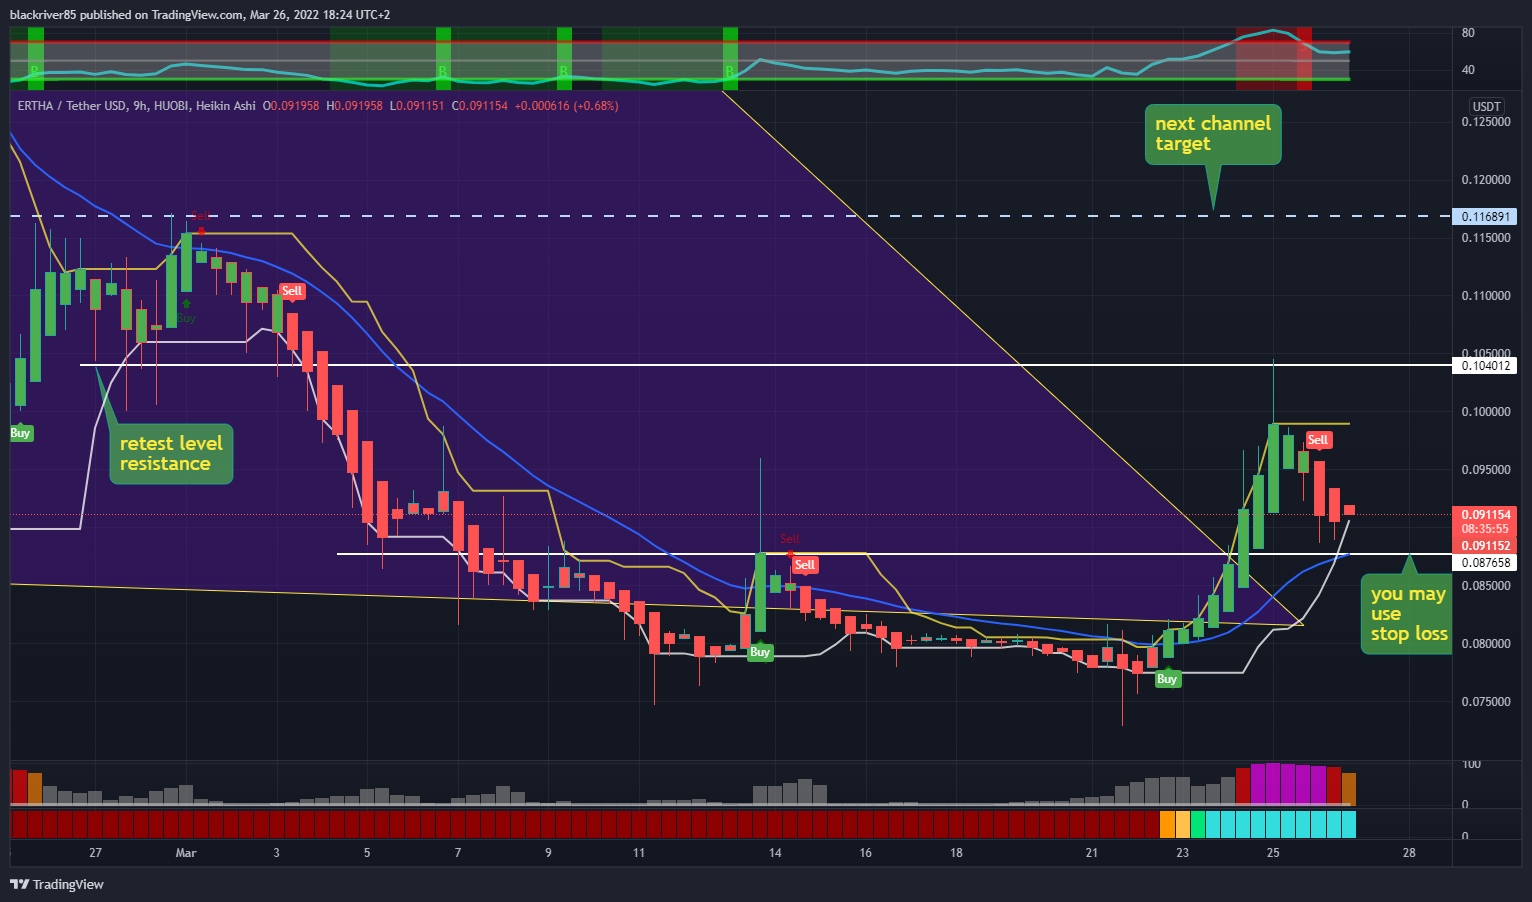The width and height of the screenshot is (1532, 902).
Task: Click date 27 on the time axis
Action: [95, 853]
